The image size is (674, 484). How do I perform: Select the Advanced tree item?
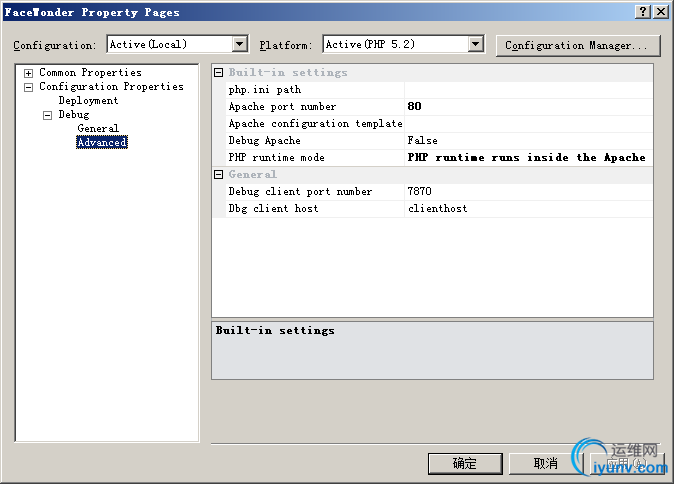(102, 142)
